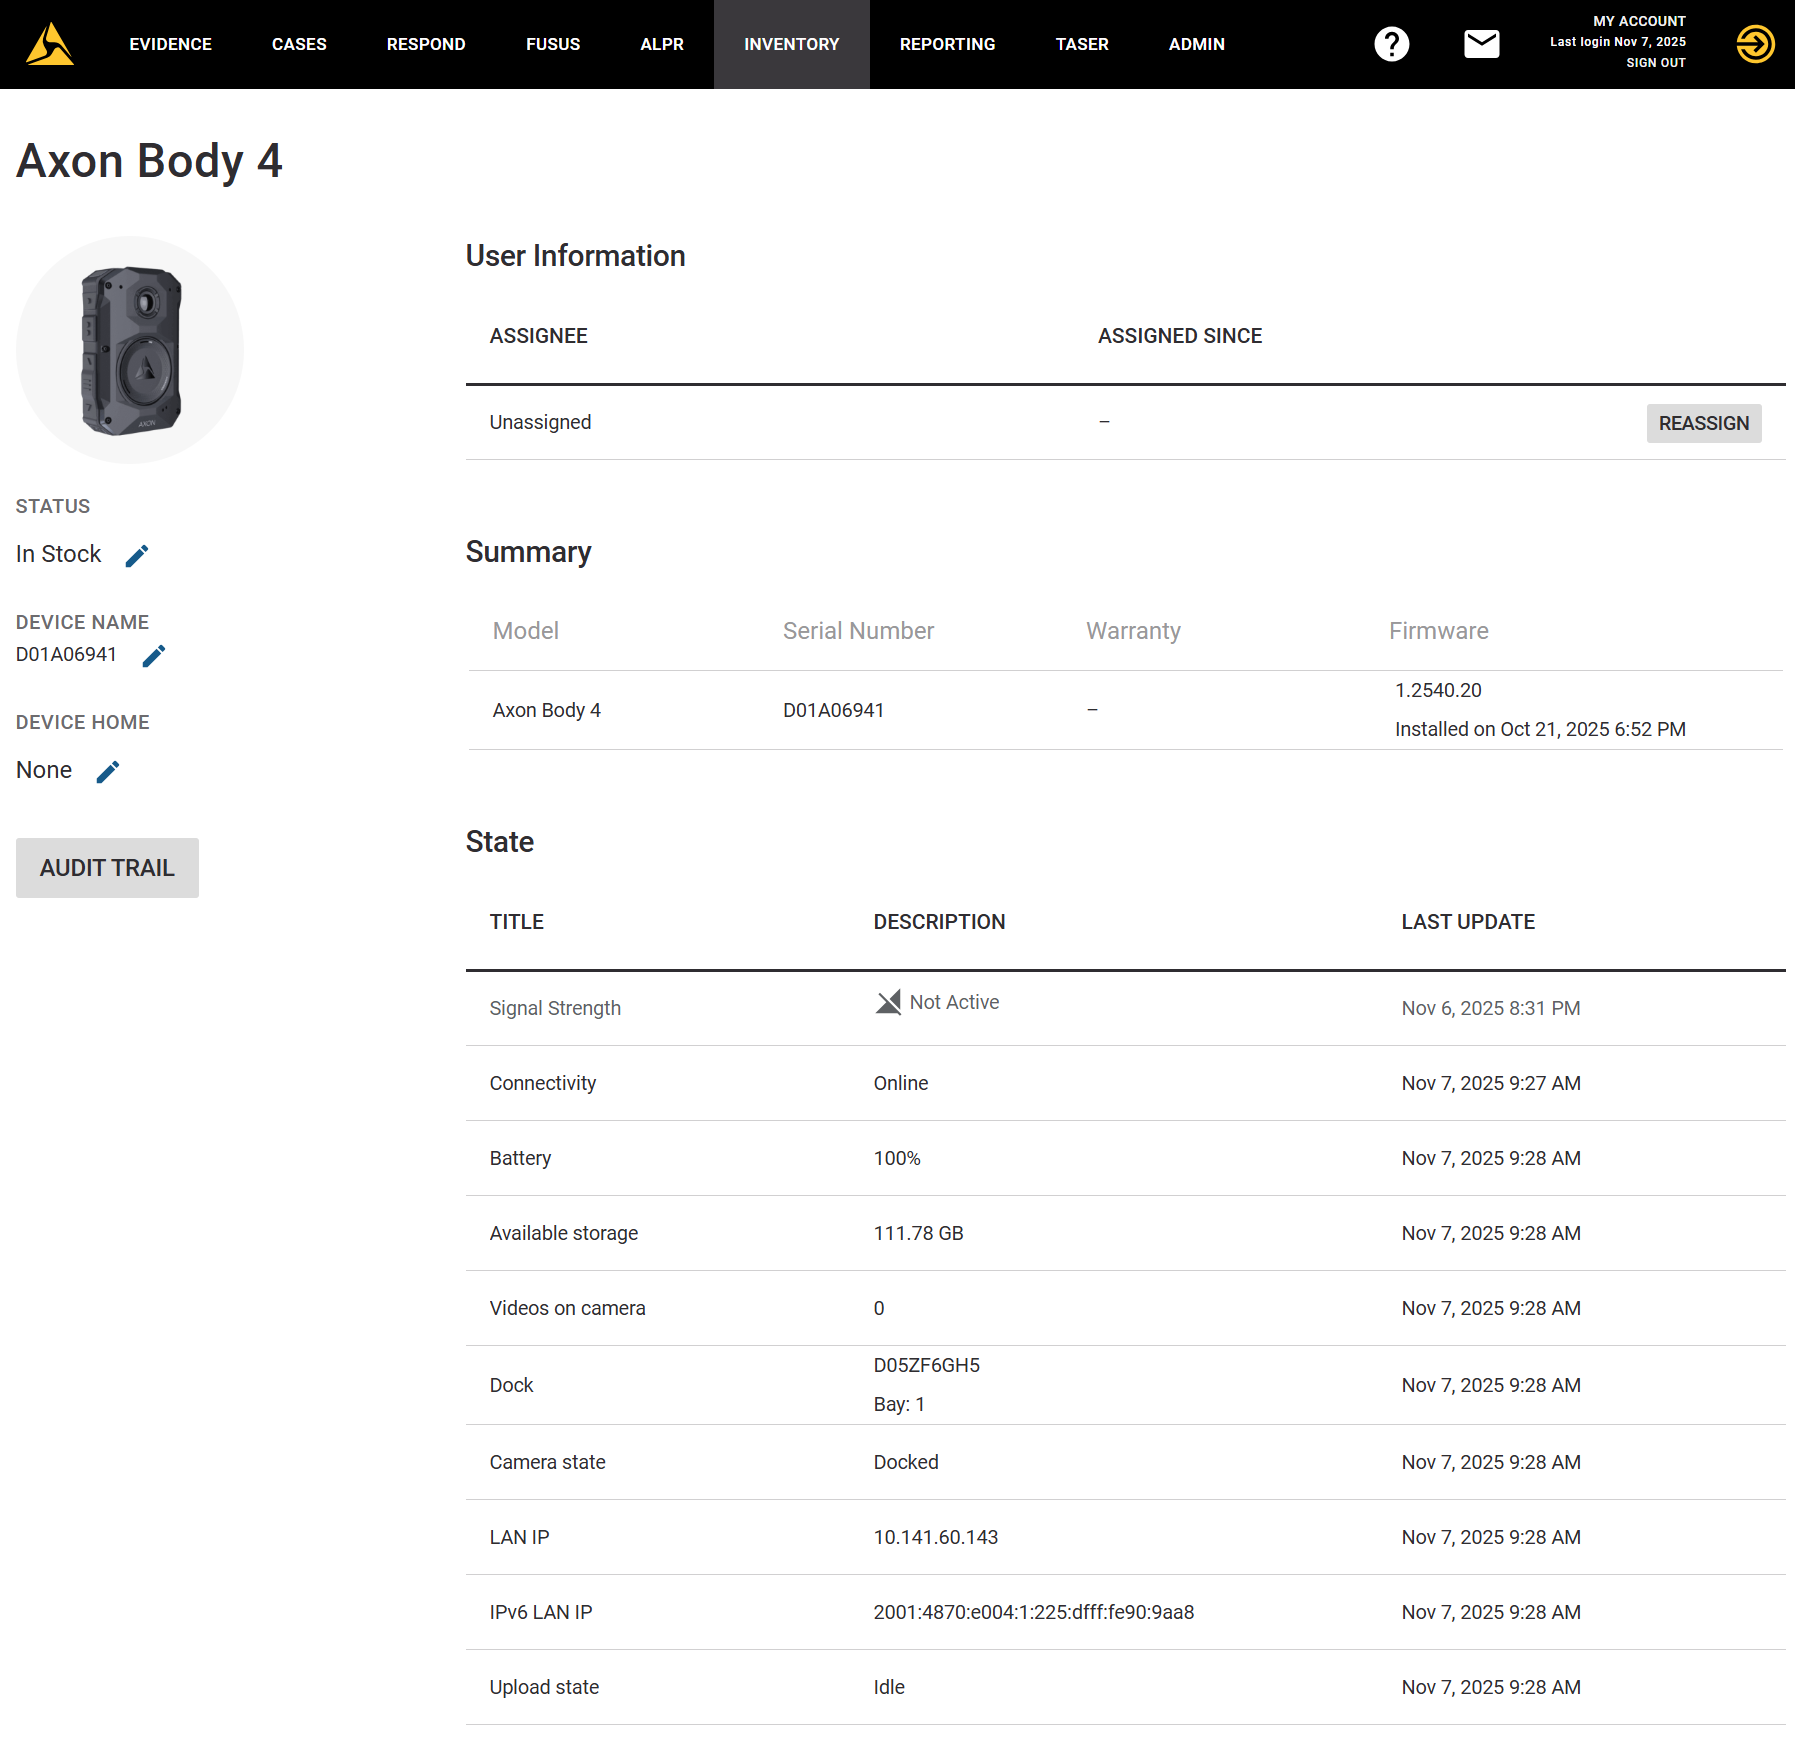Open the Audit Trail

point(106,867)
